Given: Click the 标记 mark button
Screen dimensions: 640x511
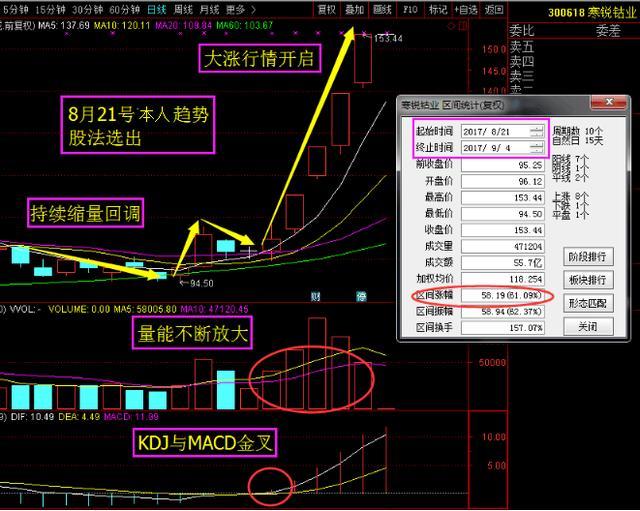Looking at the screenshot, I should tap(437, 8).
